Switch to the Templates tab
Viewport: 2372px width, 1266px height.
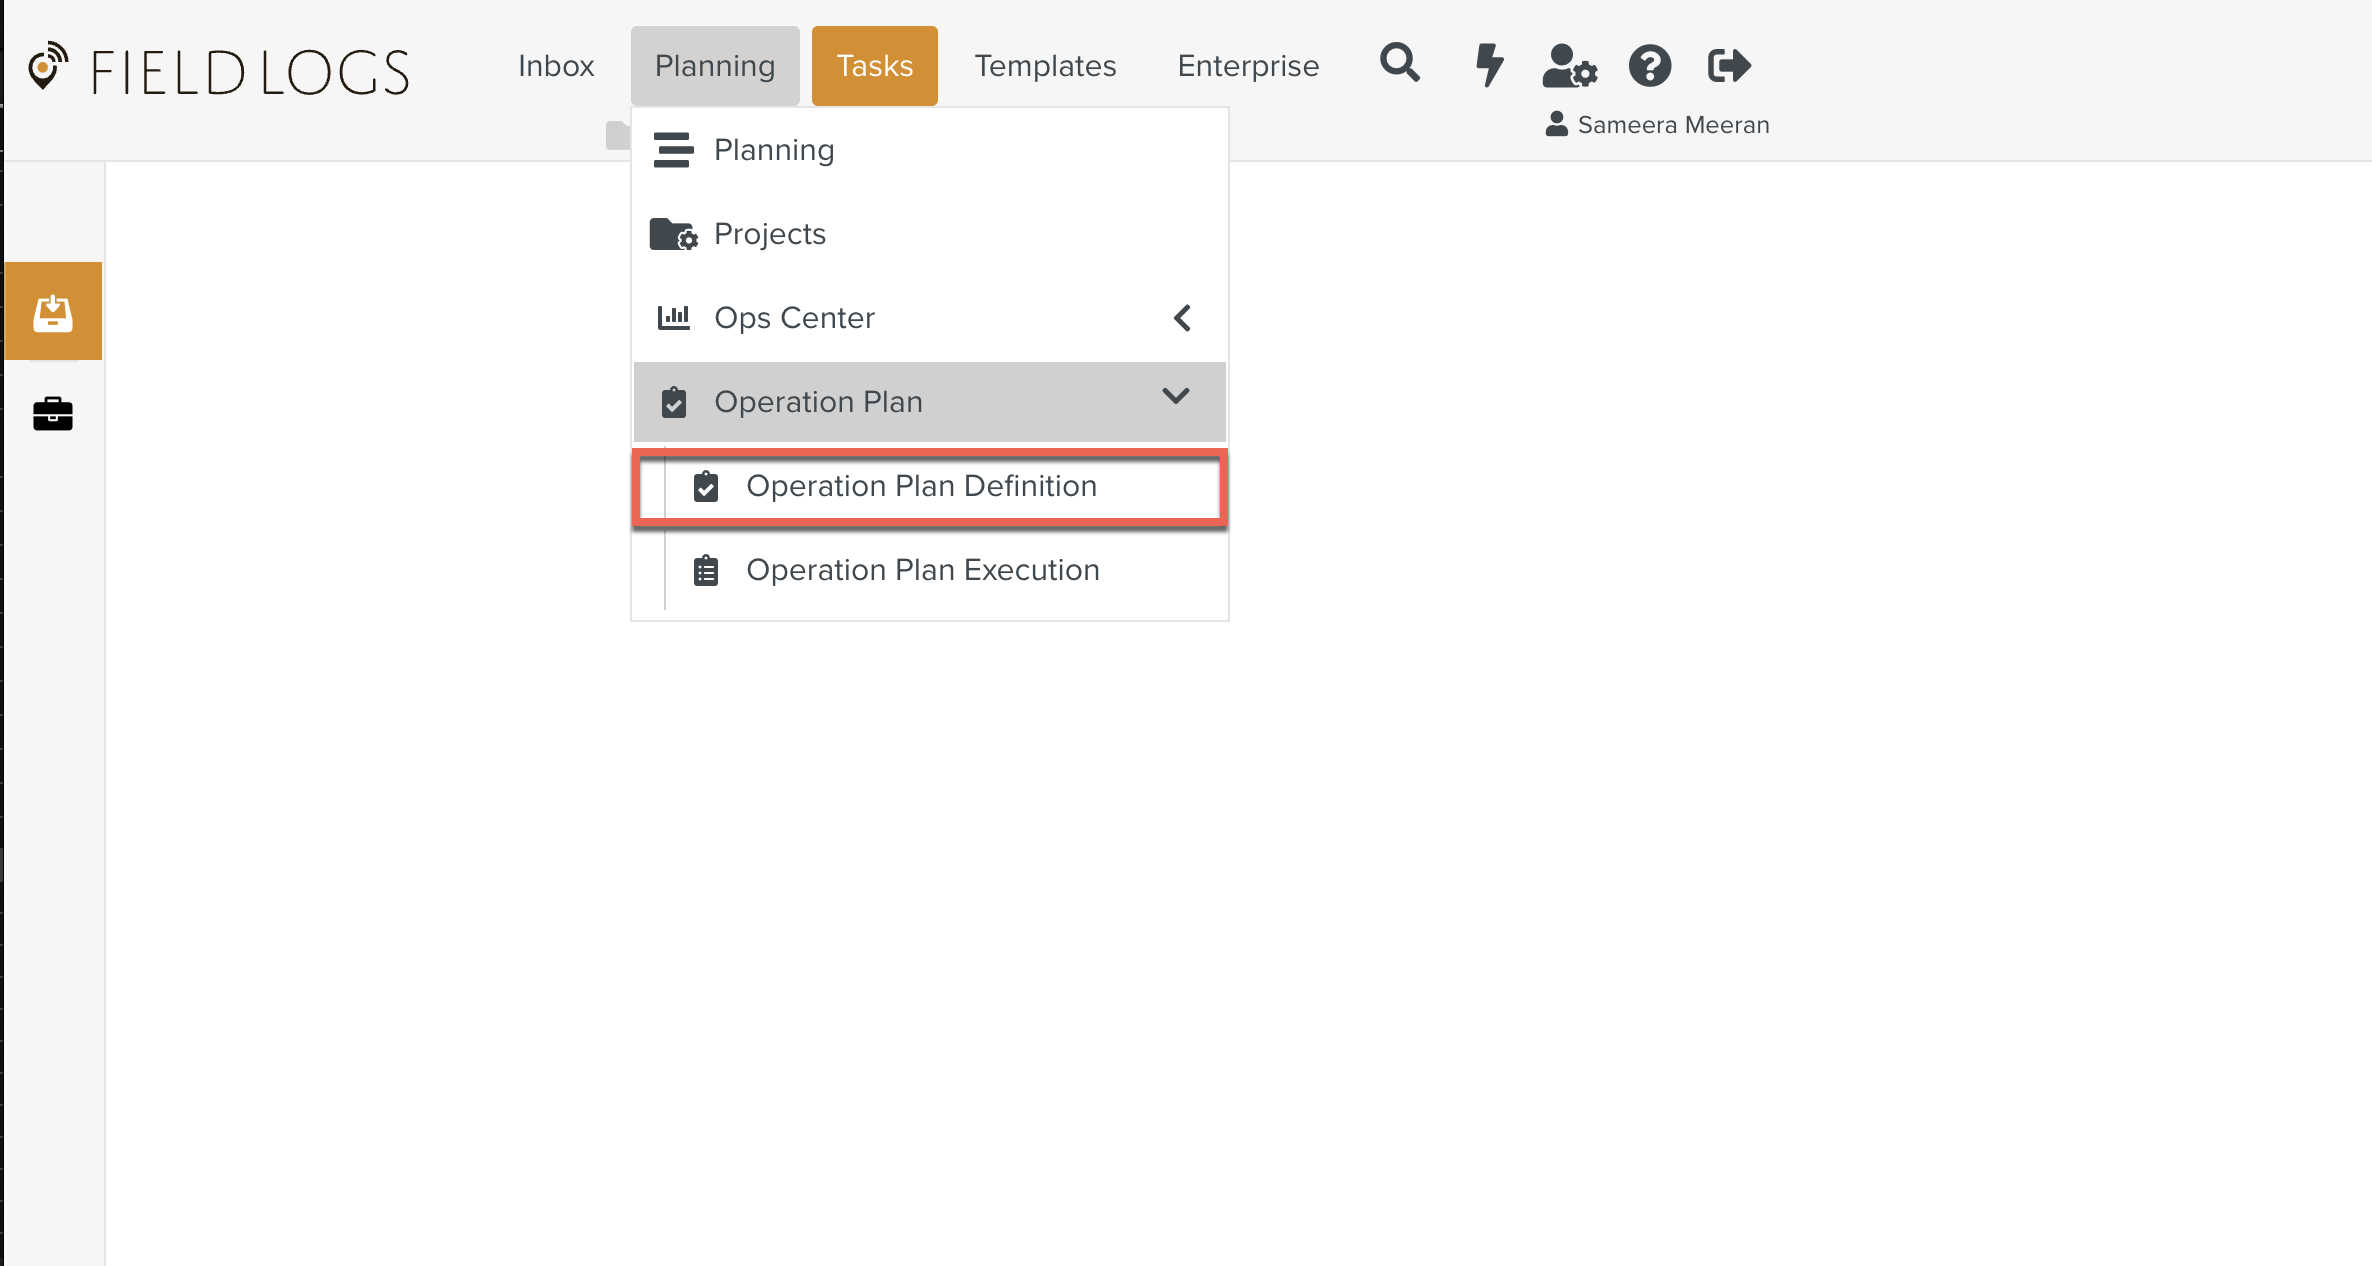coord(1045,66)
